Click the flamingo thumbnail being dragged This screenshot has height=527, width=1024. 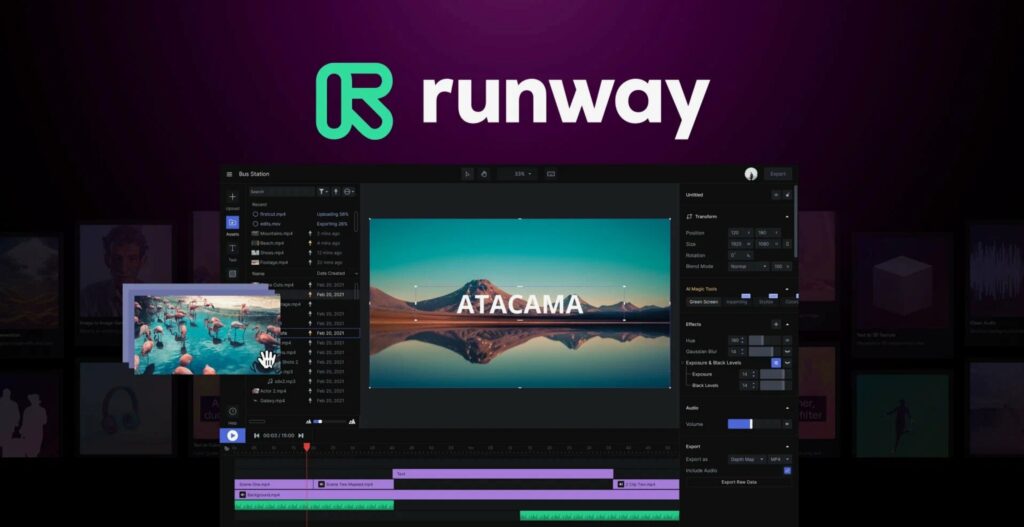coord(207,334)
